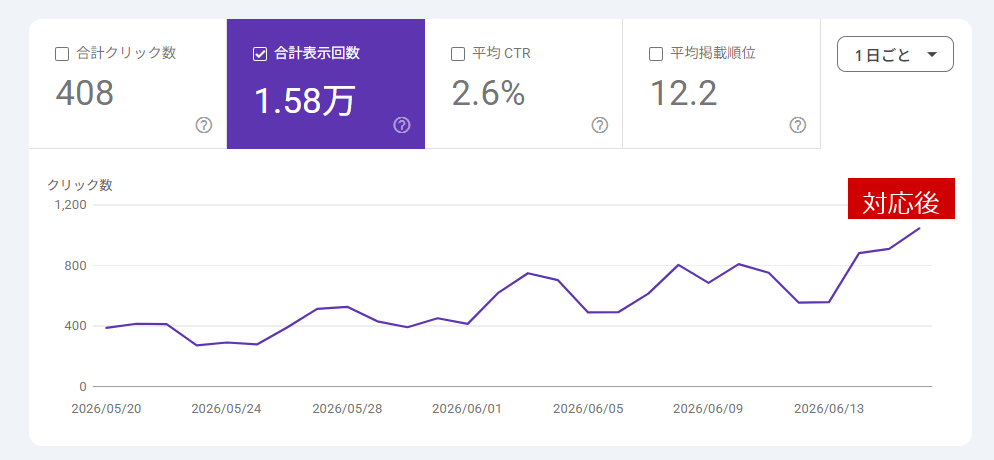The height and width of the screenshot is (460, 994).
Task: Enable the 平均 CTR checkbox
Action: coord(458,54)
